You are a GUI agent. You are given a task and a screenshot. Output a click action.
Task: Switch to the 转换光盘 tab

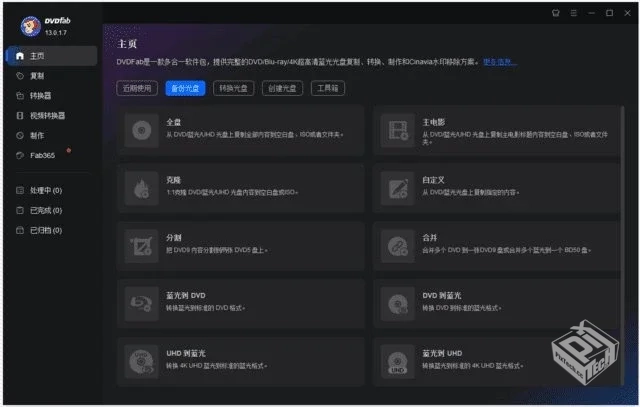pyautogui.click(x=233, y=88)
